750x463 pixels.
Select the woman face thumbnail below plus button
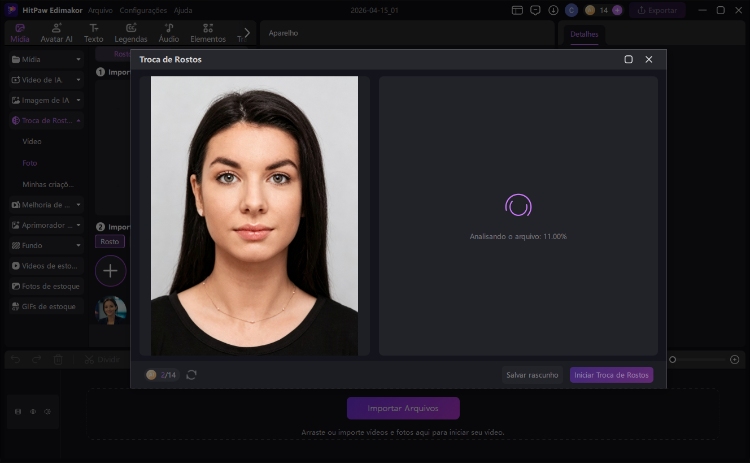click(111, 310)
